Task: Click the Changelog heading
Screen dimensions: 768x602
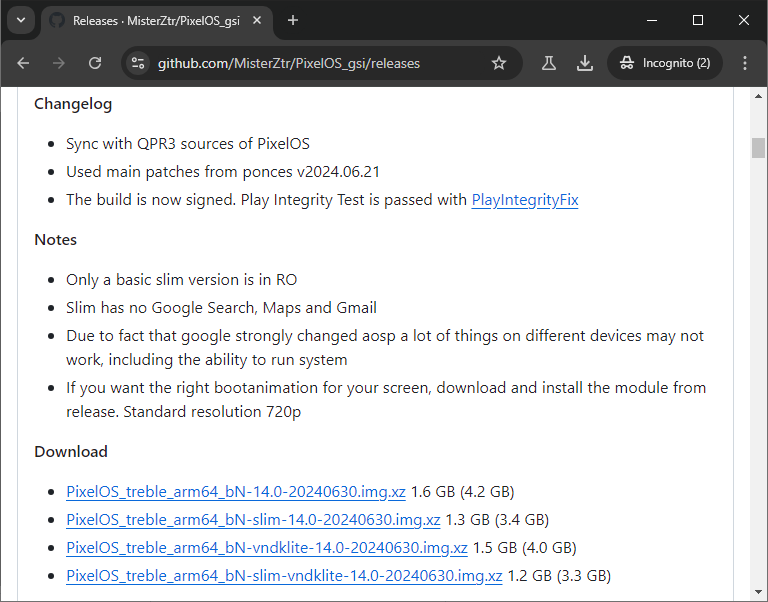Action: 73,104
